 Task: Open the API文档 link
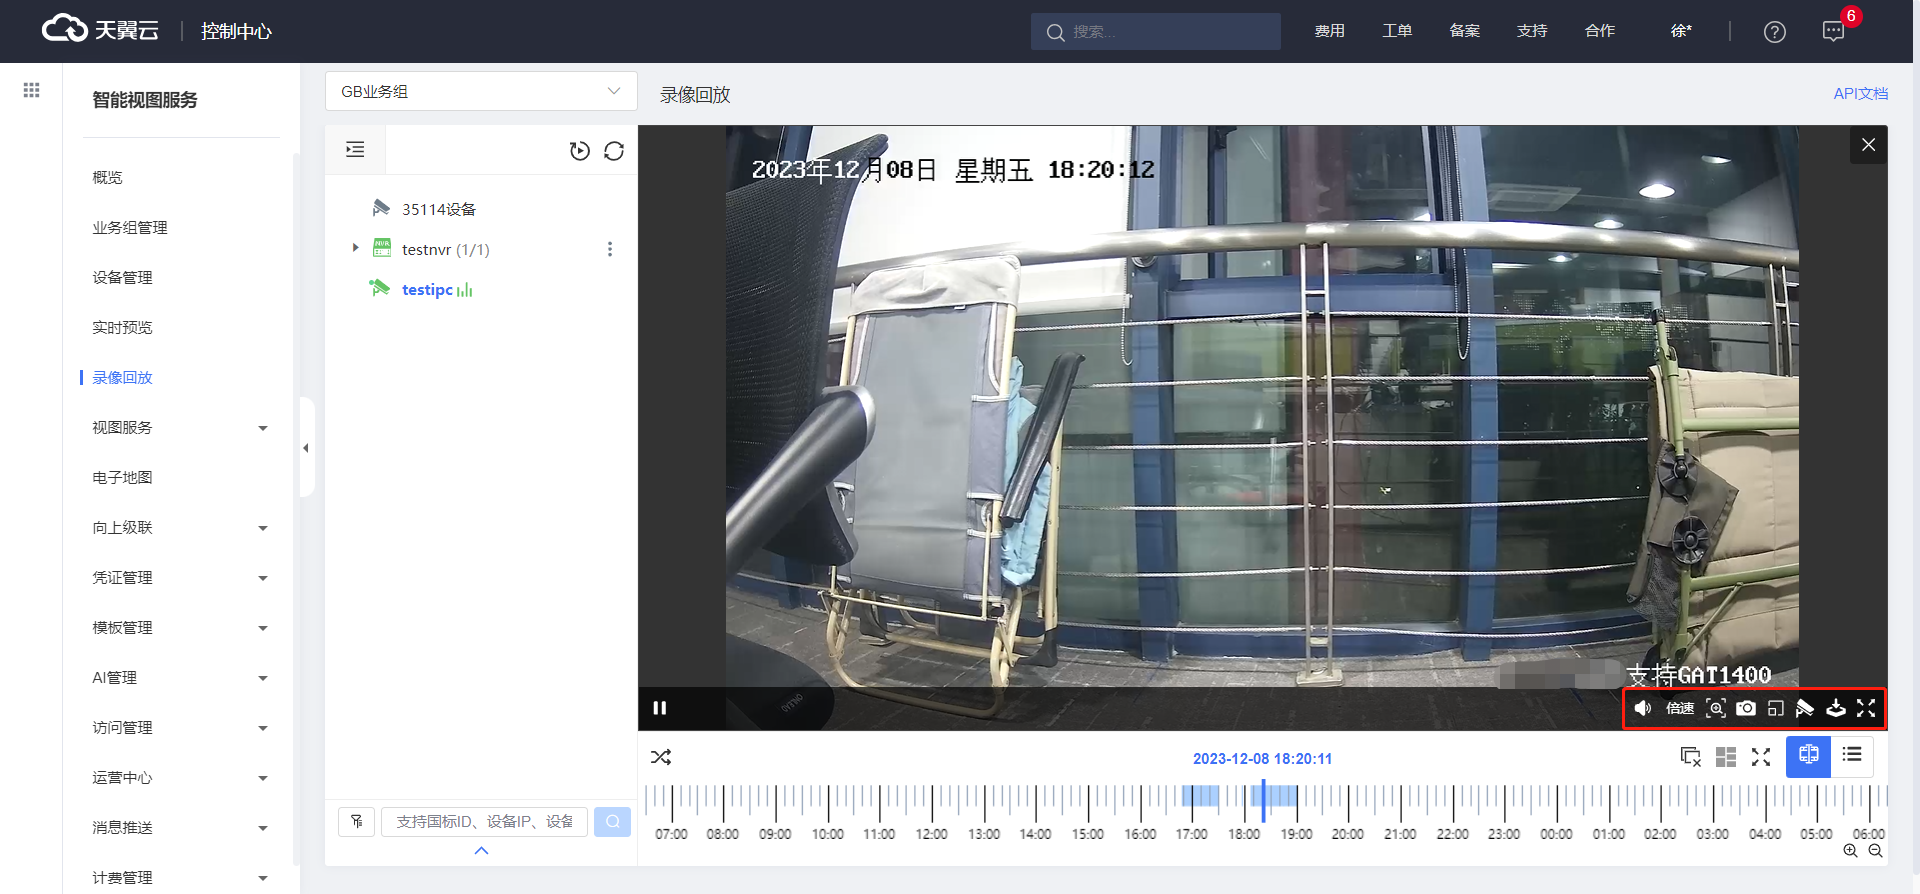(1860, 93)
